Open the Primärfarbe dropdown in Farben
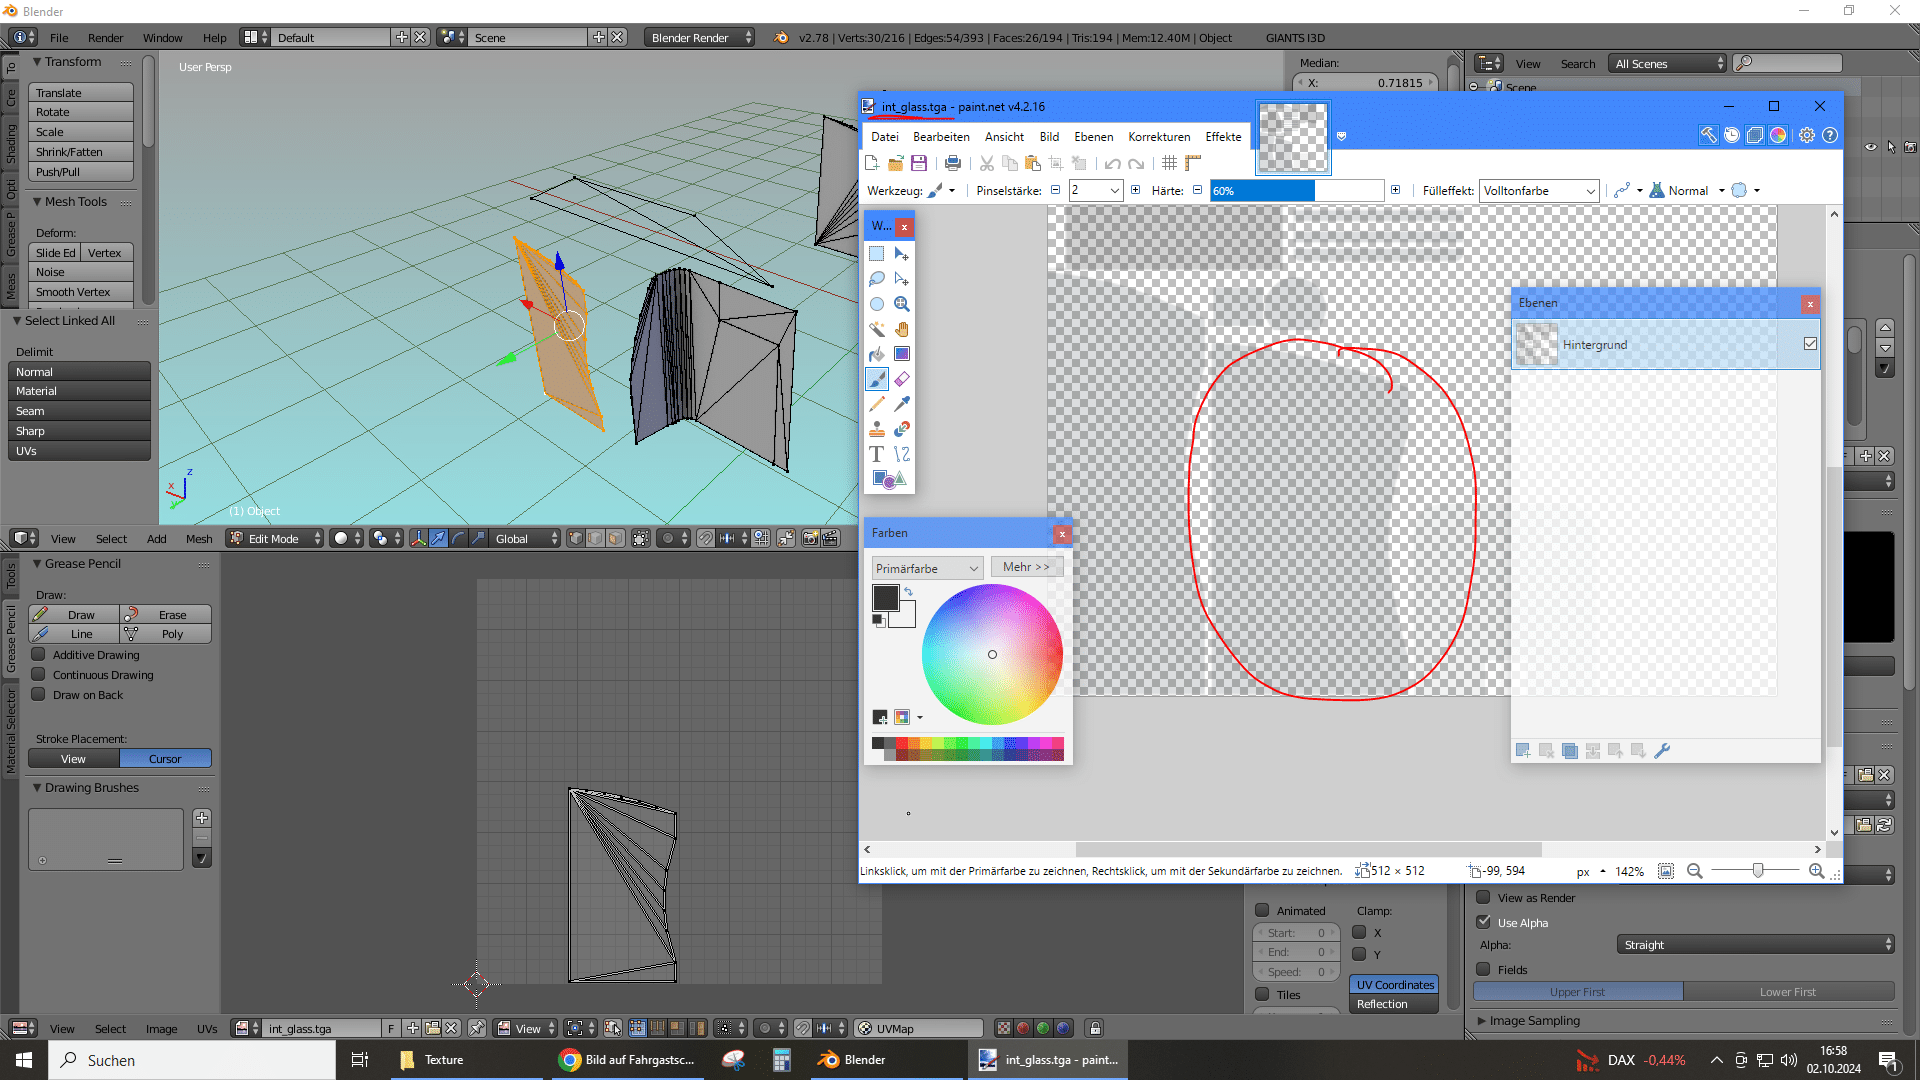 coord(927,568)
